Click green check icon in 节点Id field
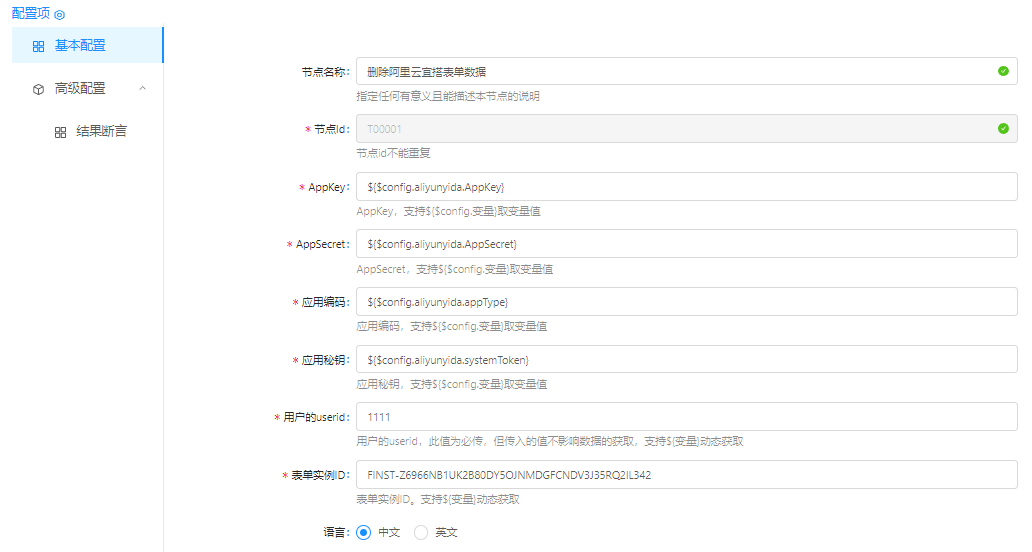1032x552 pixels. click(1003, 128)
